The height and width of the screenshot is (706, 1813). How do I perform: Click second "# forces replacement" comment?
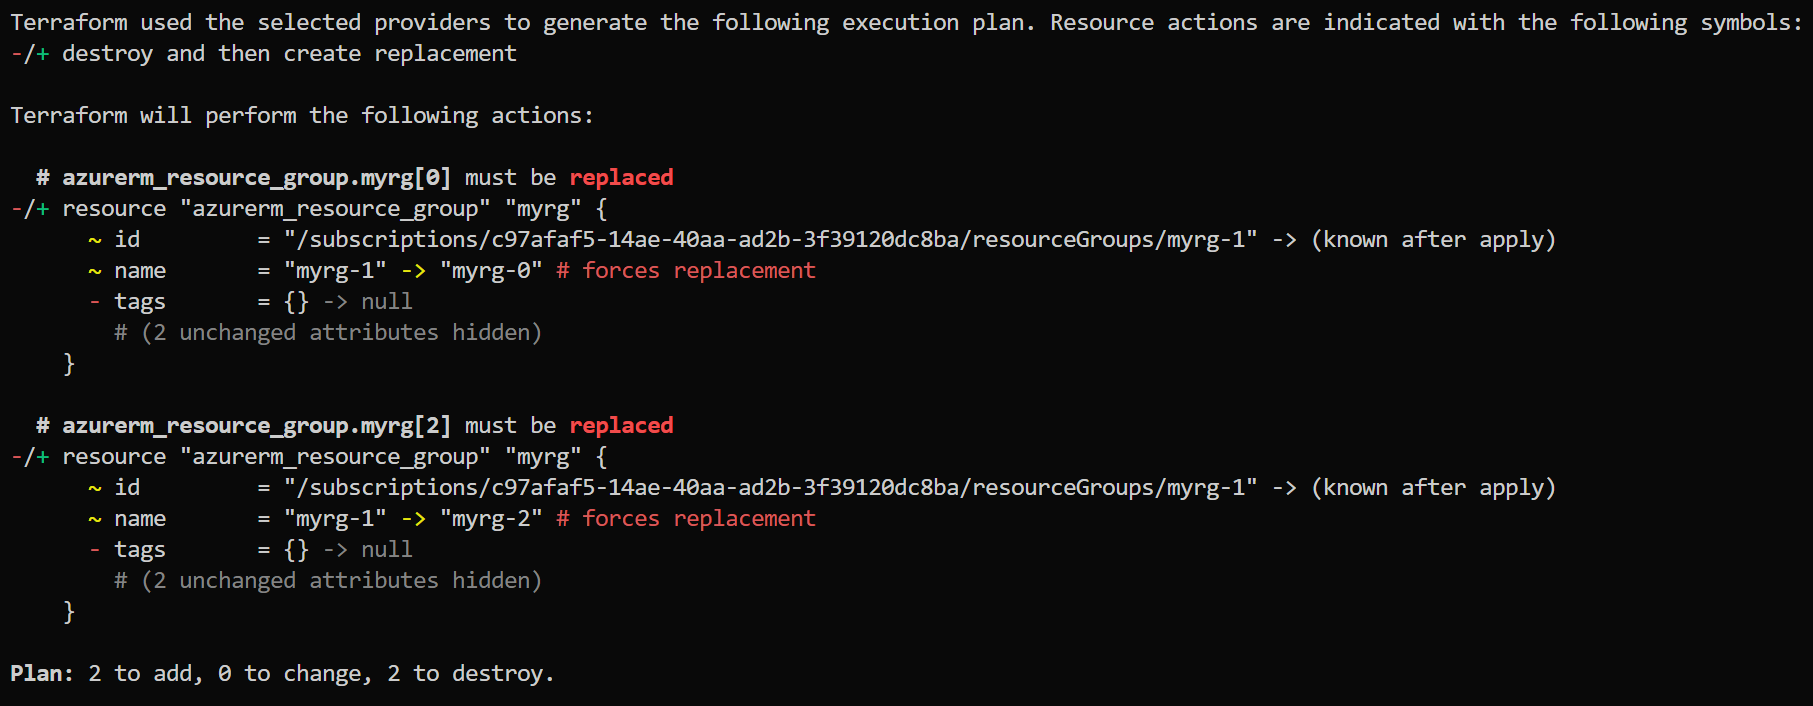coord(686,518)
